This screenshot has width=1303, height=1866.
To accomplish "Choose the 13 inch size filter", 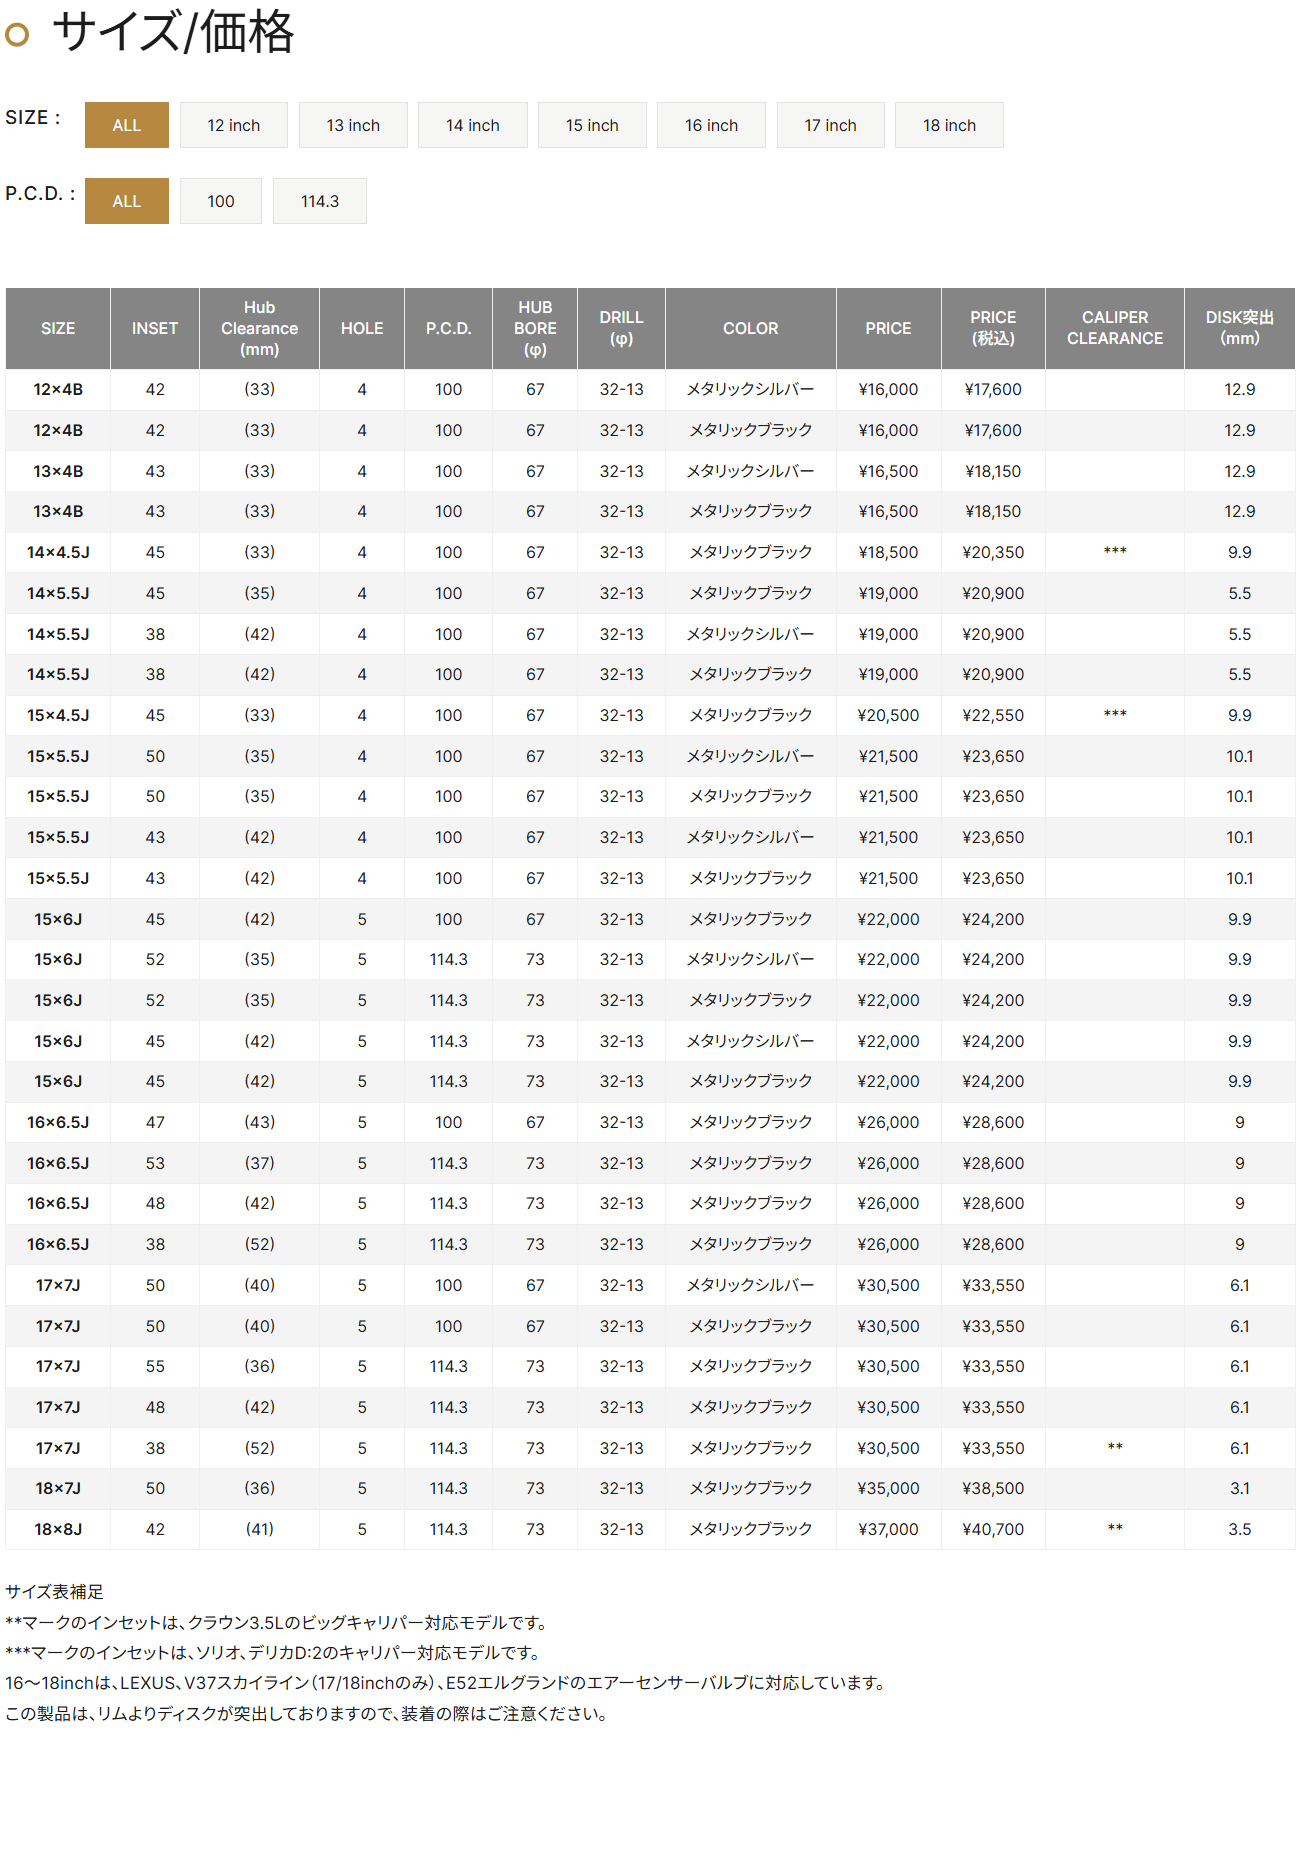I will [x=353, y=125].
